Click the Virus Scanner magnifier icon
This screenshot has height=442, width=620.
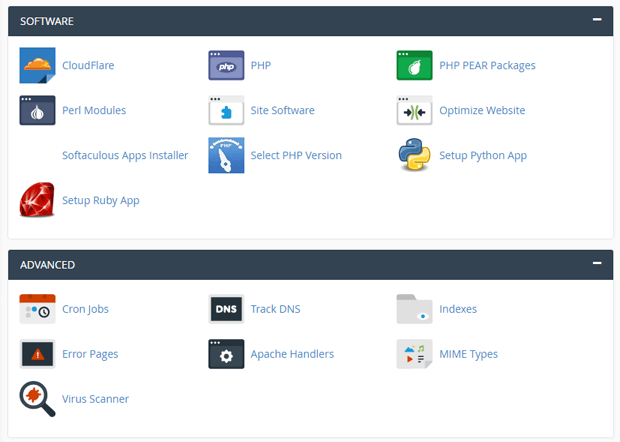(x=37, y=399)
